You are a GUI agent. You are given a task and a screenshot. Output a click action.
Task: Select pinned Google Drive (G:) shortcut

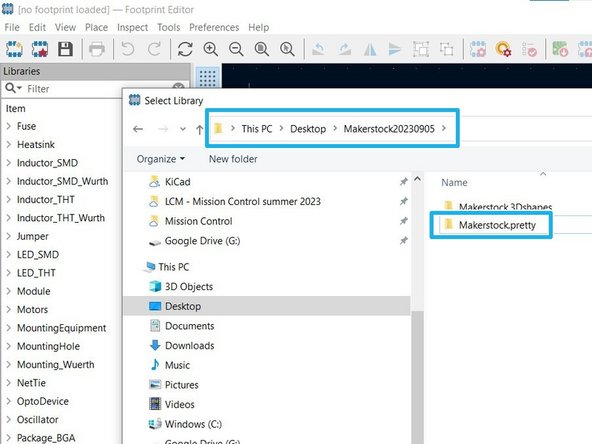[202, 241]
